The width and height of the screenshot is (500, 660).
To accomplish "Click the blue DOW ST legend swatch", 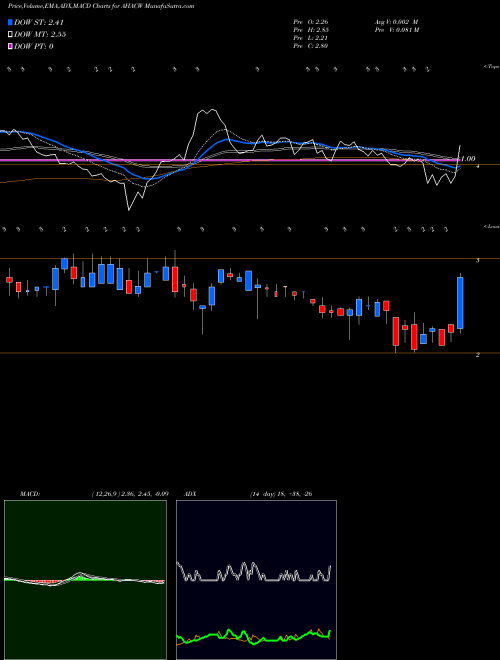I will coord(11,23).
